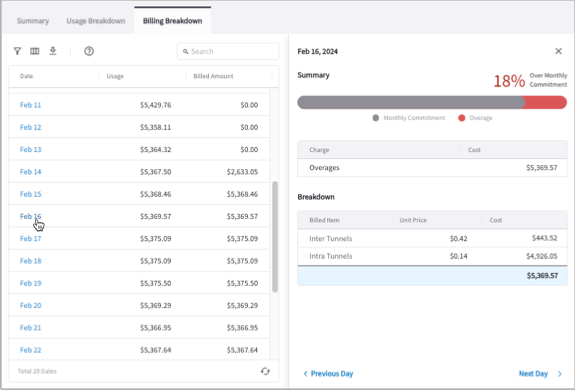Click the Billed Item column header
The width and height of the screenshot is (575, 390).
coord(324,220)
